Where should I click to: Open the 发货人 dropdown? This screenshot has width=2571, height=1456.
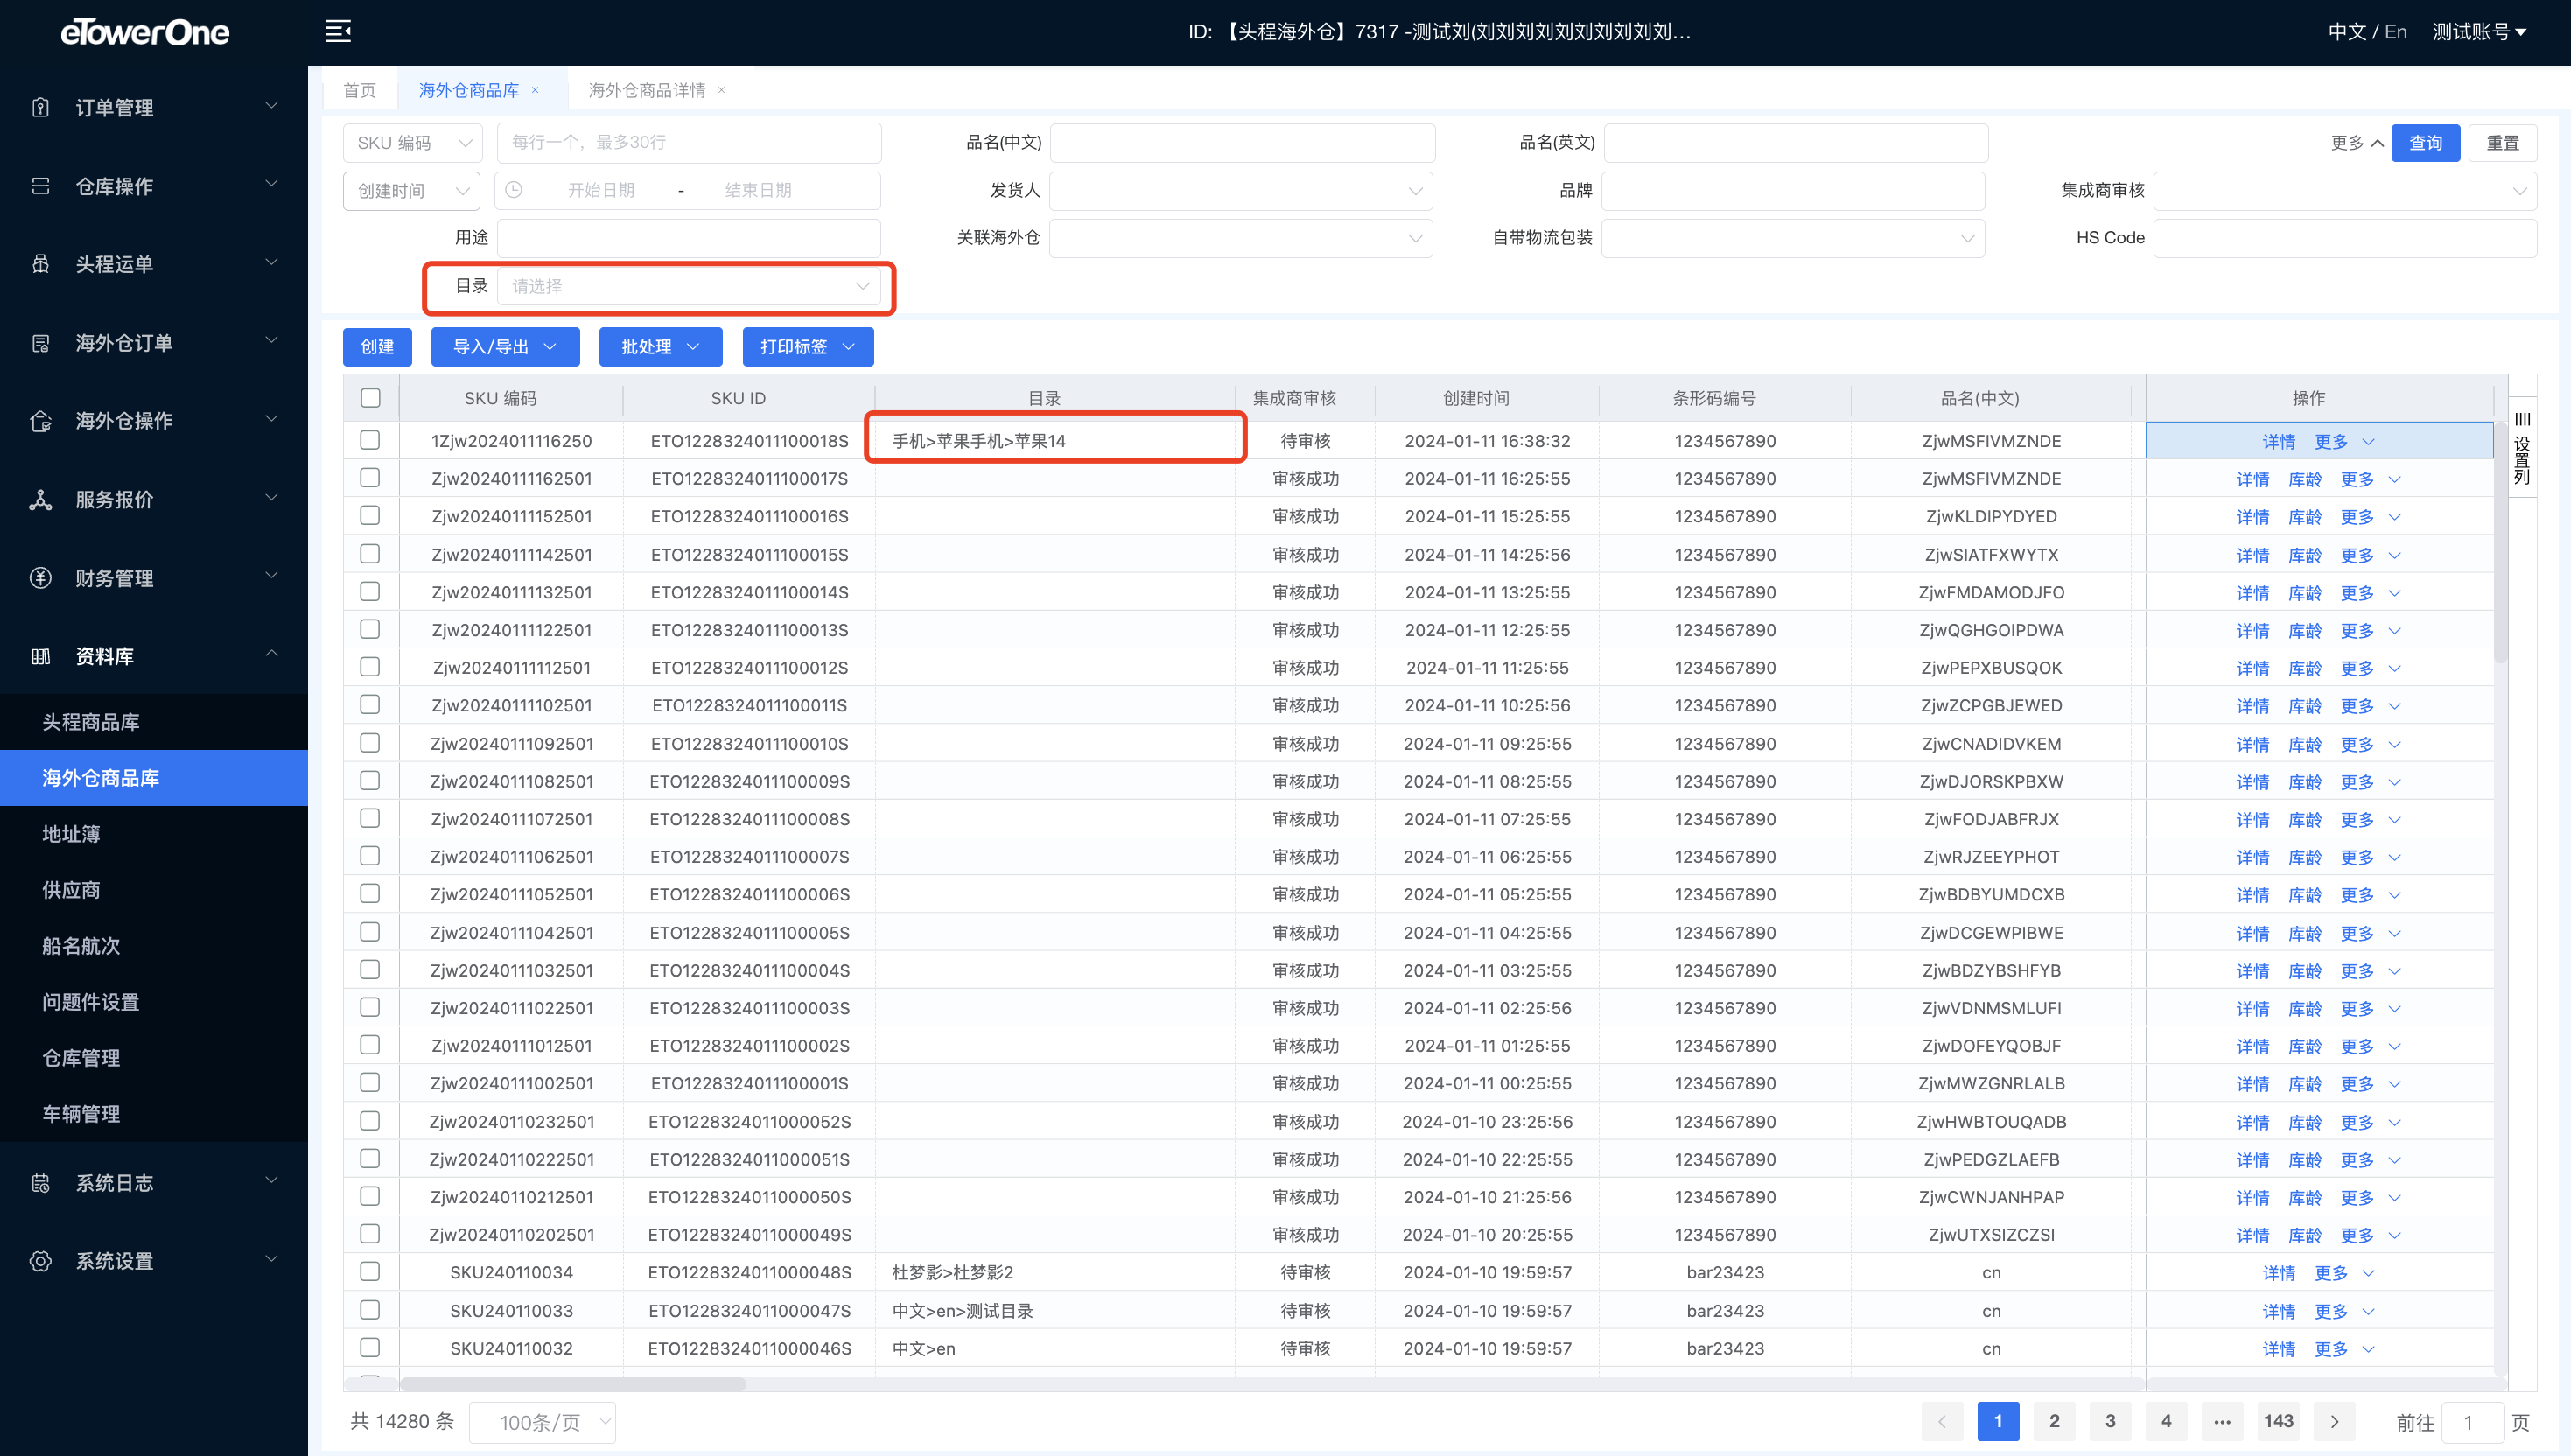point(1241,191)
